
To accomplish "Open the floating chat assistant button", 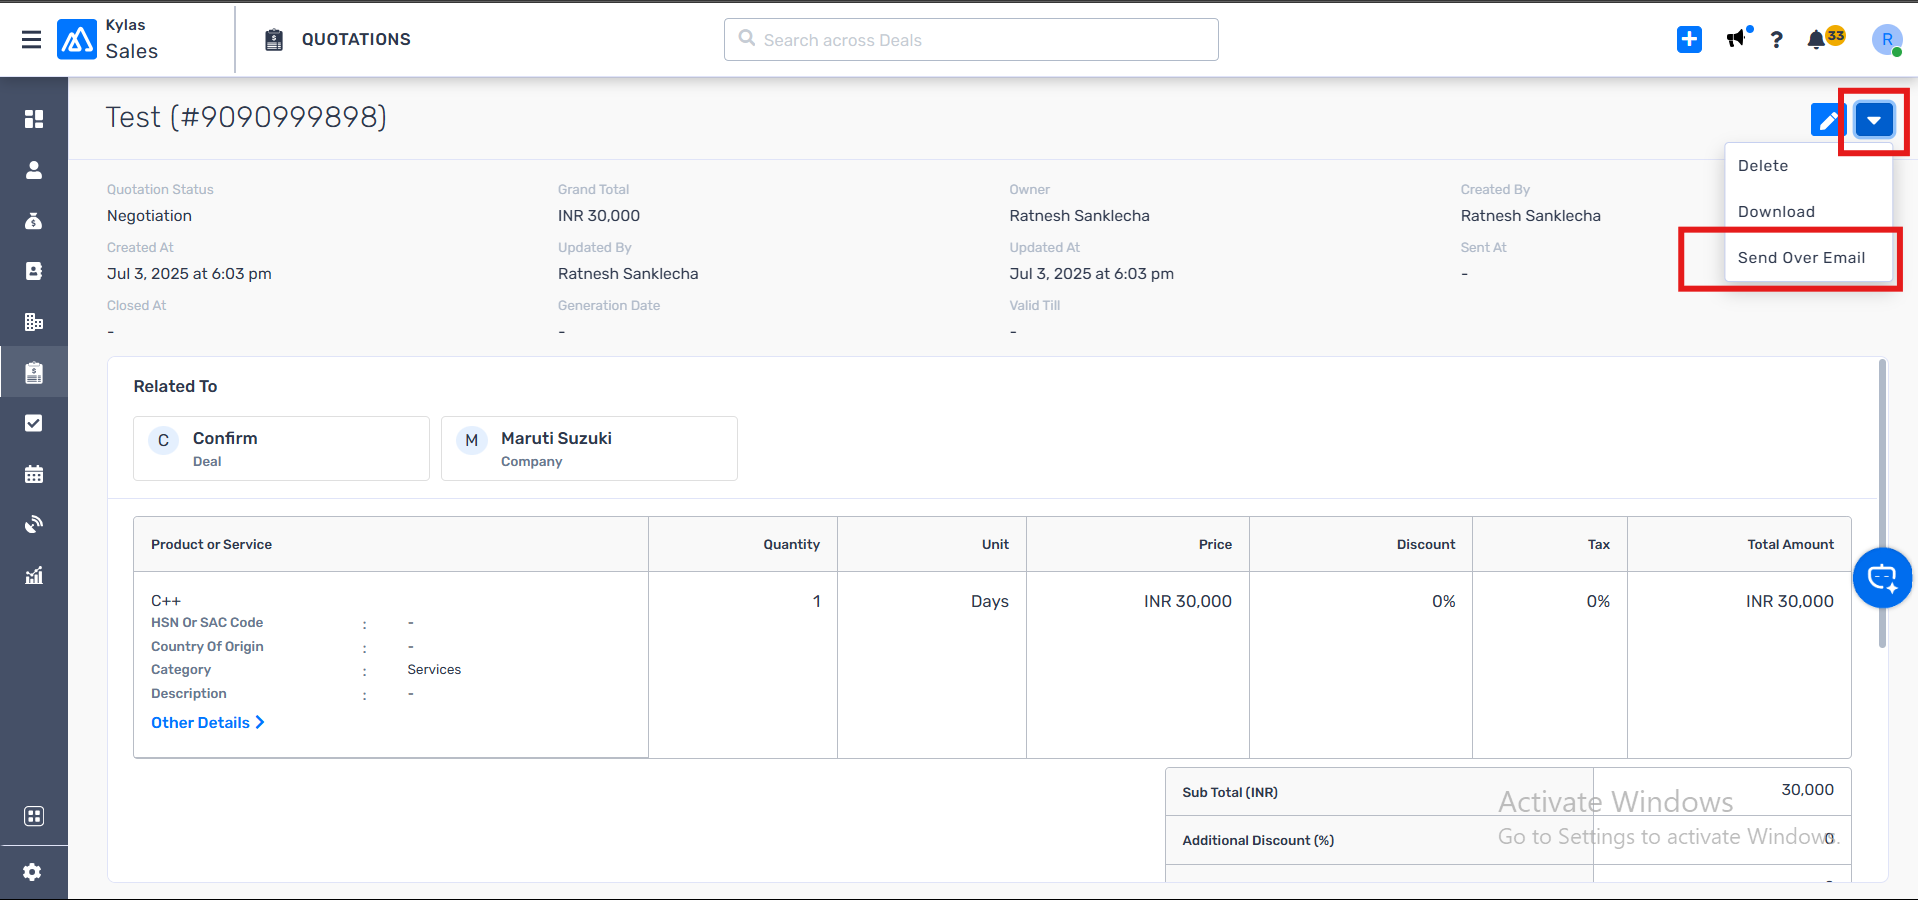I will 1882,578.
